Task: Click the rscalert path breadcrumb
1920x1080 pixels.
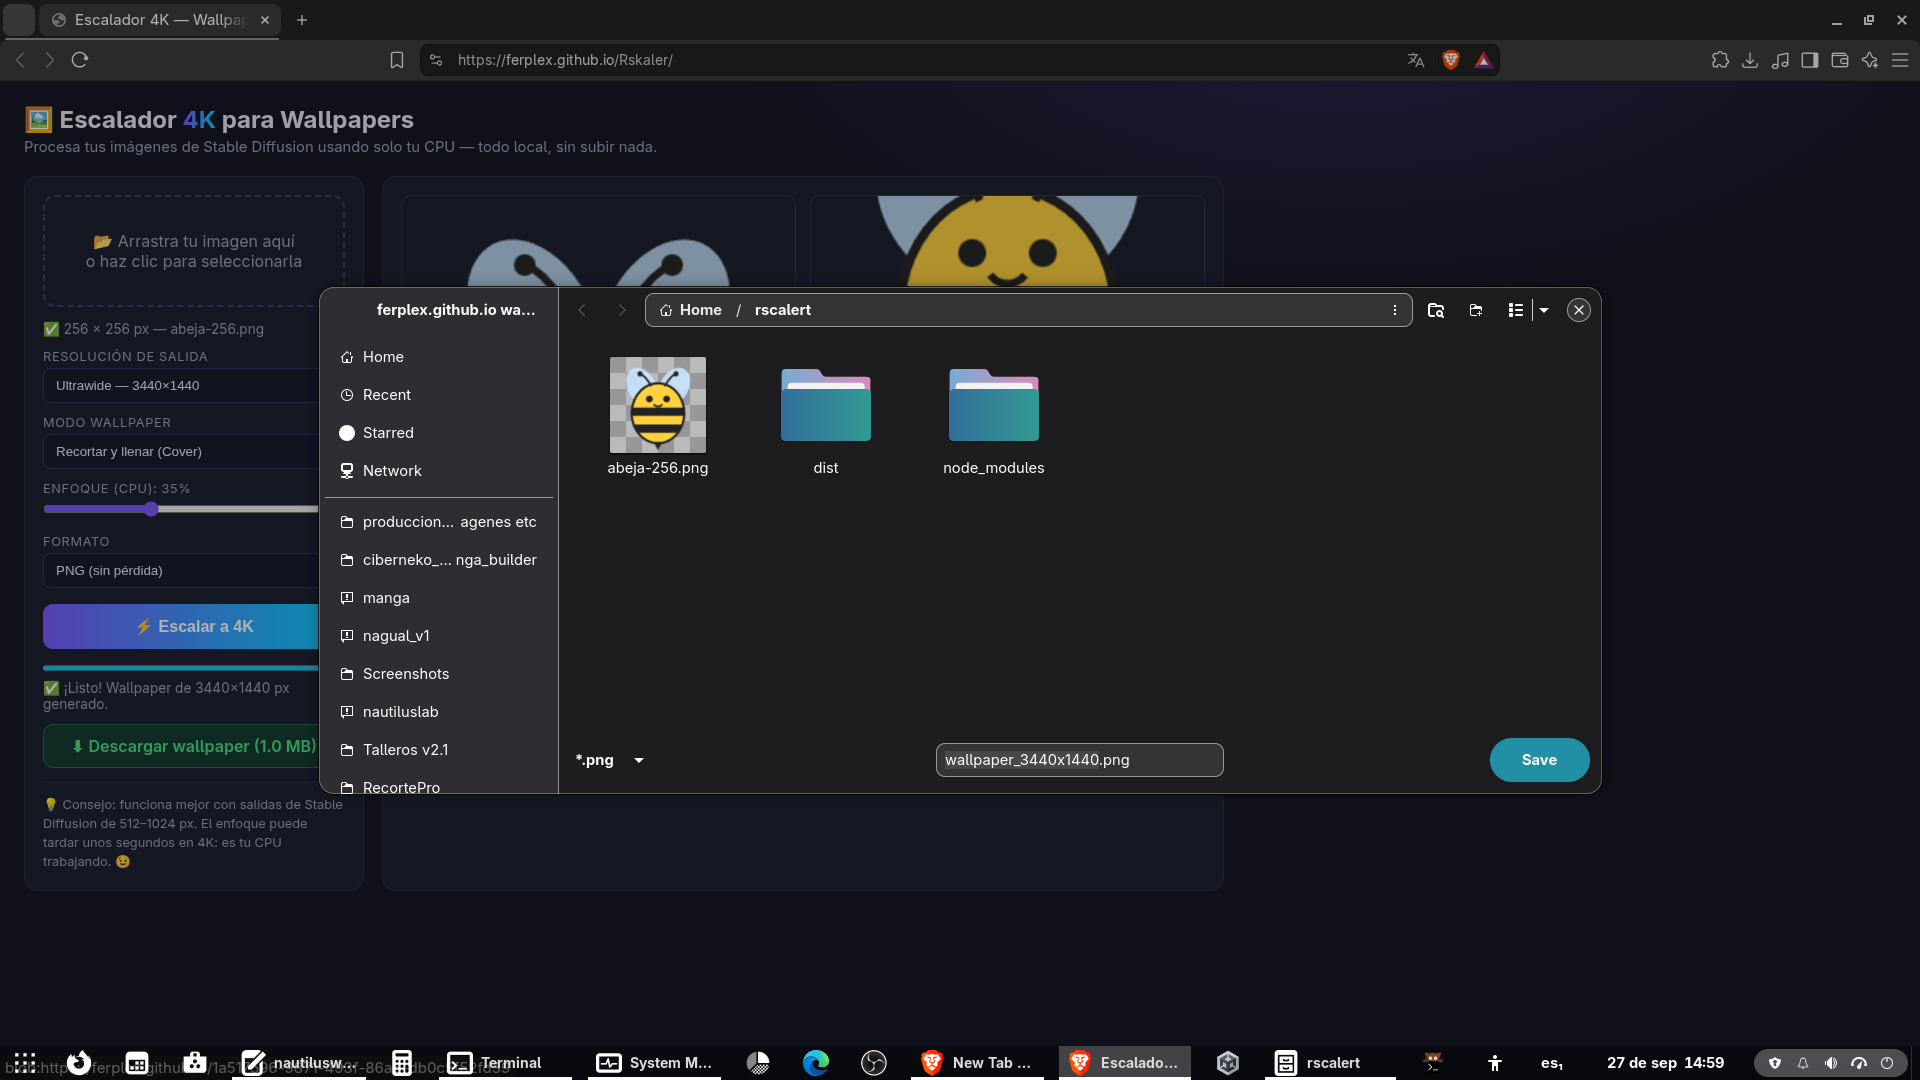Action: coord(782,310)
